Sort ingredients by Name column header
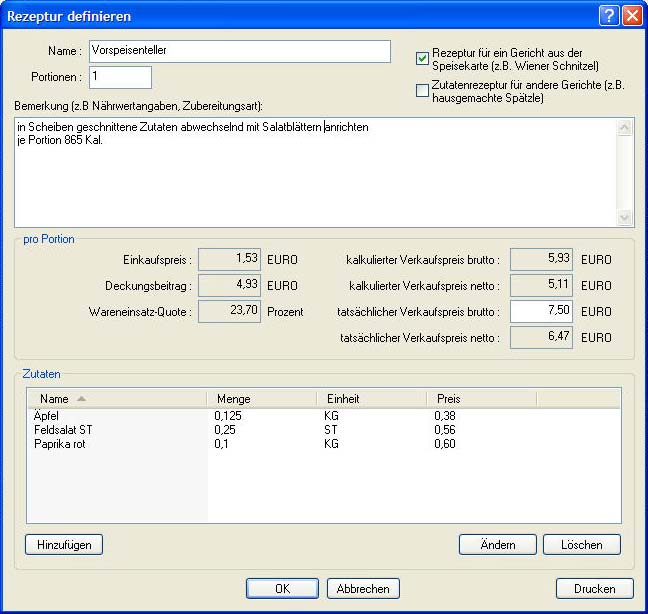The image size is (648, 614). tap(117, 399)
